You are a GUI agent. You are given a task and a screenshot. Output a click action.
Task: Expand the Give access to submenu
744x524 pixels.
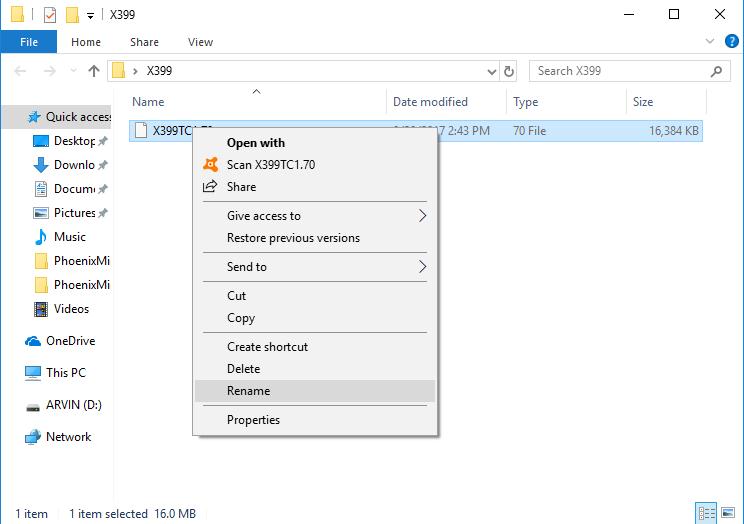point(422,216)
